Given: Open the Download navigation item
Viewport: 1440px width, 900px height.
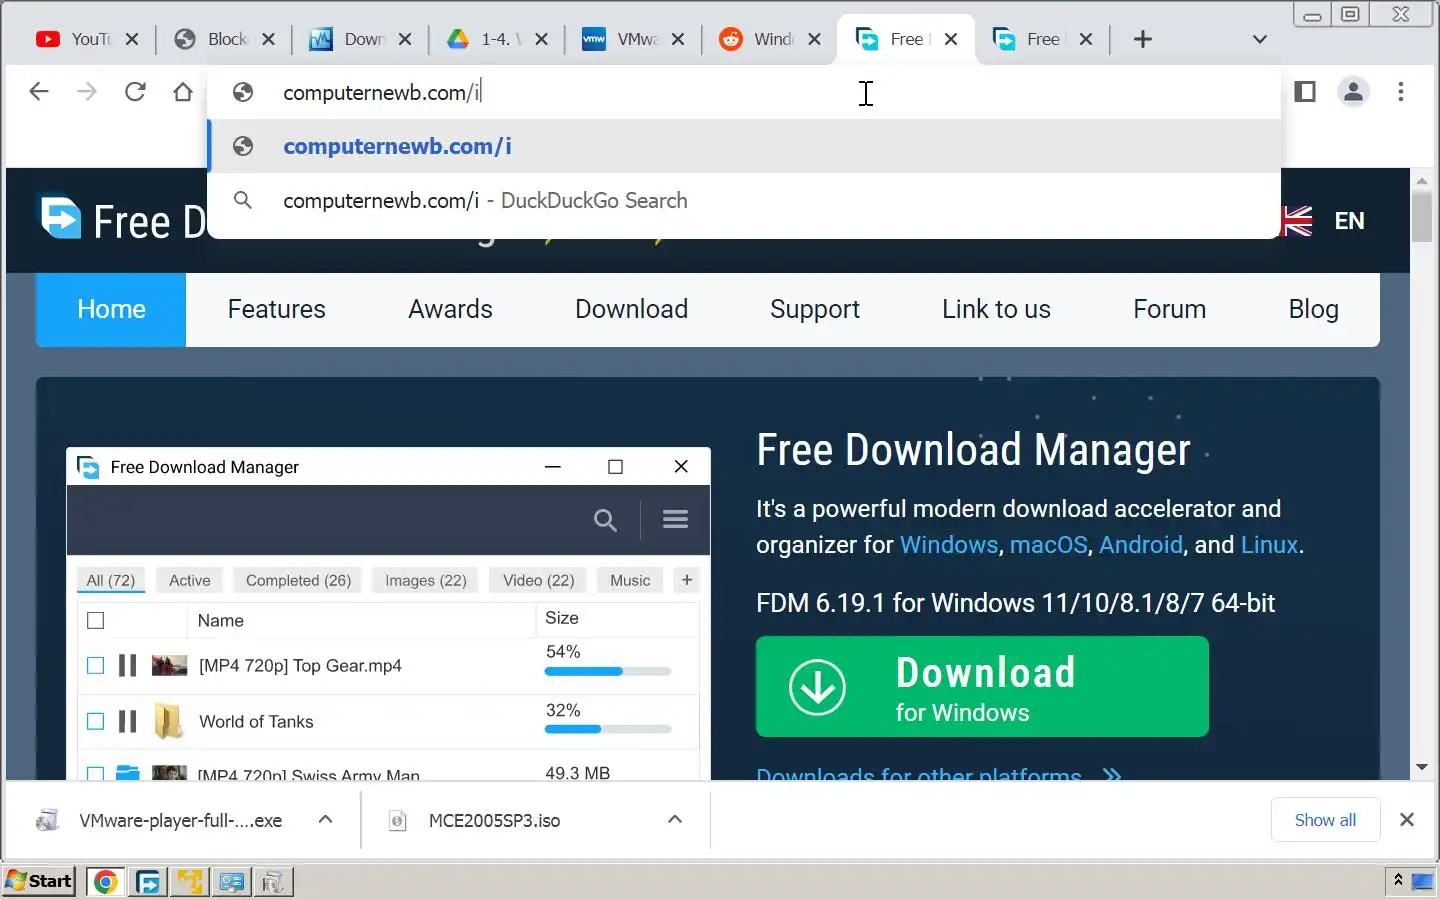Looking at the screenshot, I should [x=631, y=309].
